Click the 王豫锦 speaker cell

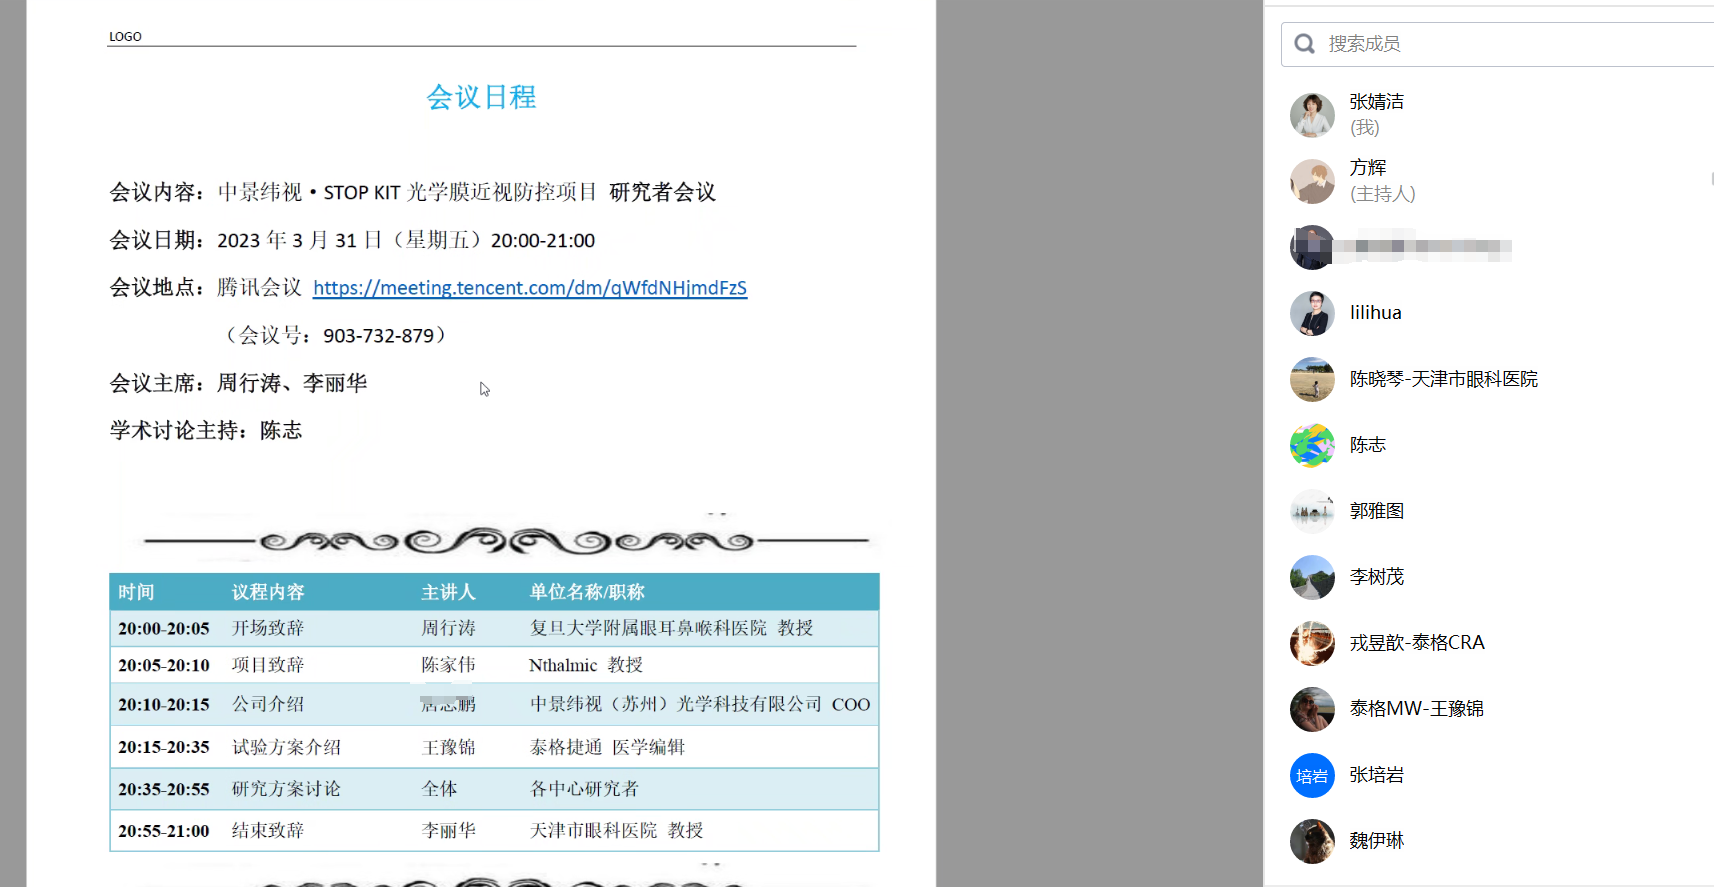pyautogui.click(x=448, y=747)
